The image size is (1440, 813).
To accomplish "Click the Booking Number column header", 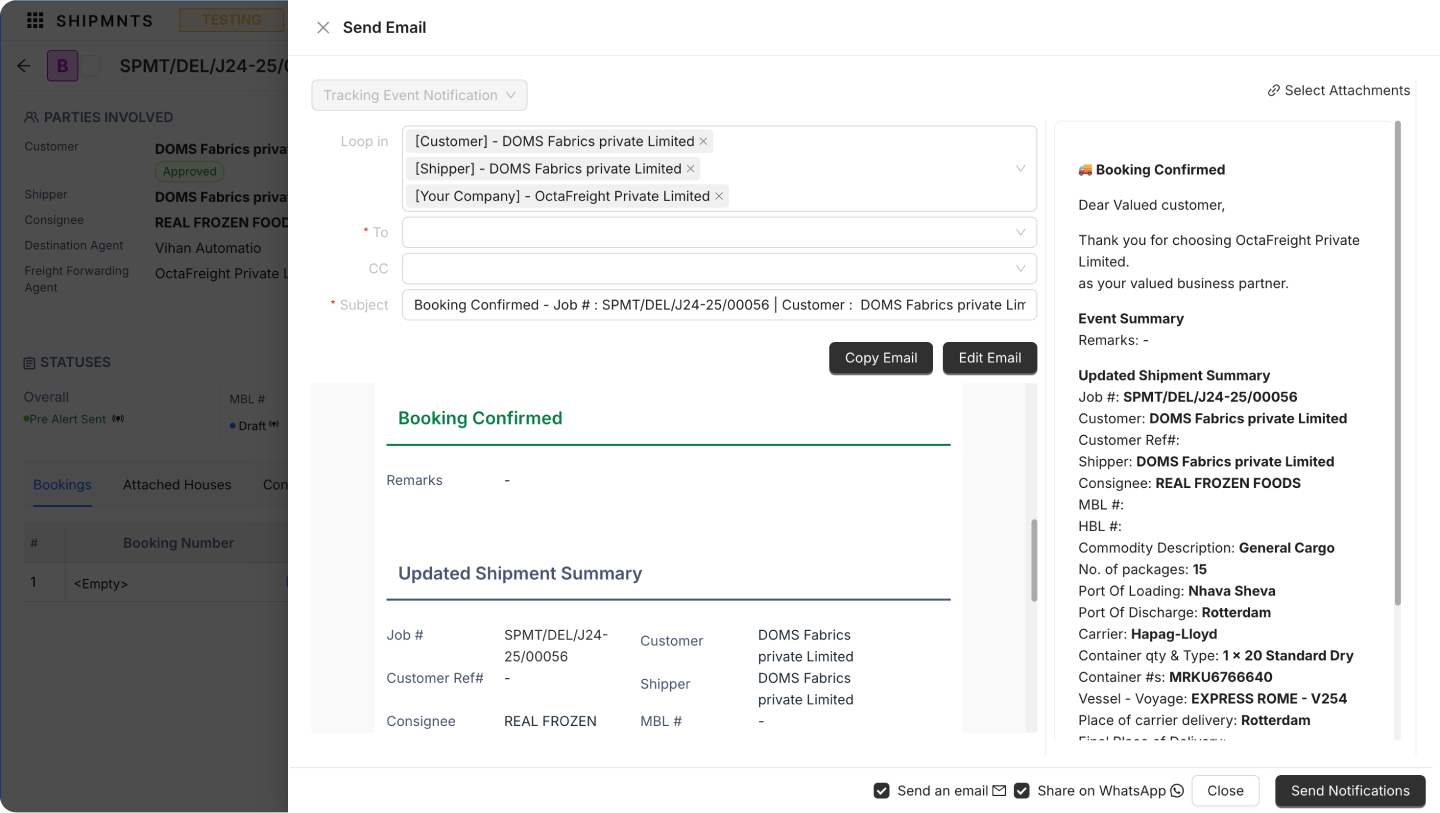I will point(178,543).
